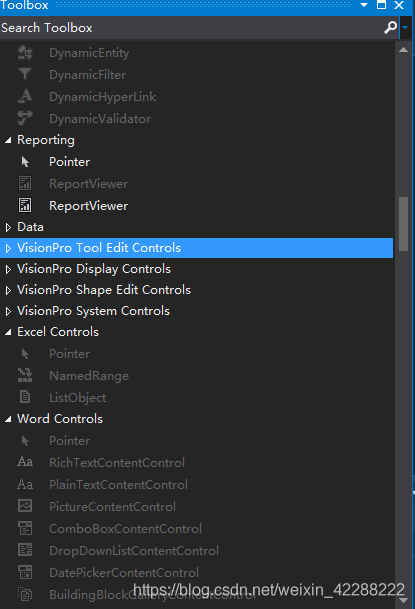Select RichTextContentControl item
The height and width of the screenshot is (609, 415).
(x=117, y=463)
